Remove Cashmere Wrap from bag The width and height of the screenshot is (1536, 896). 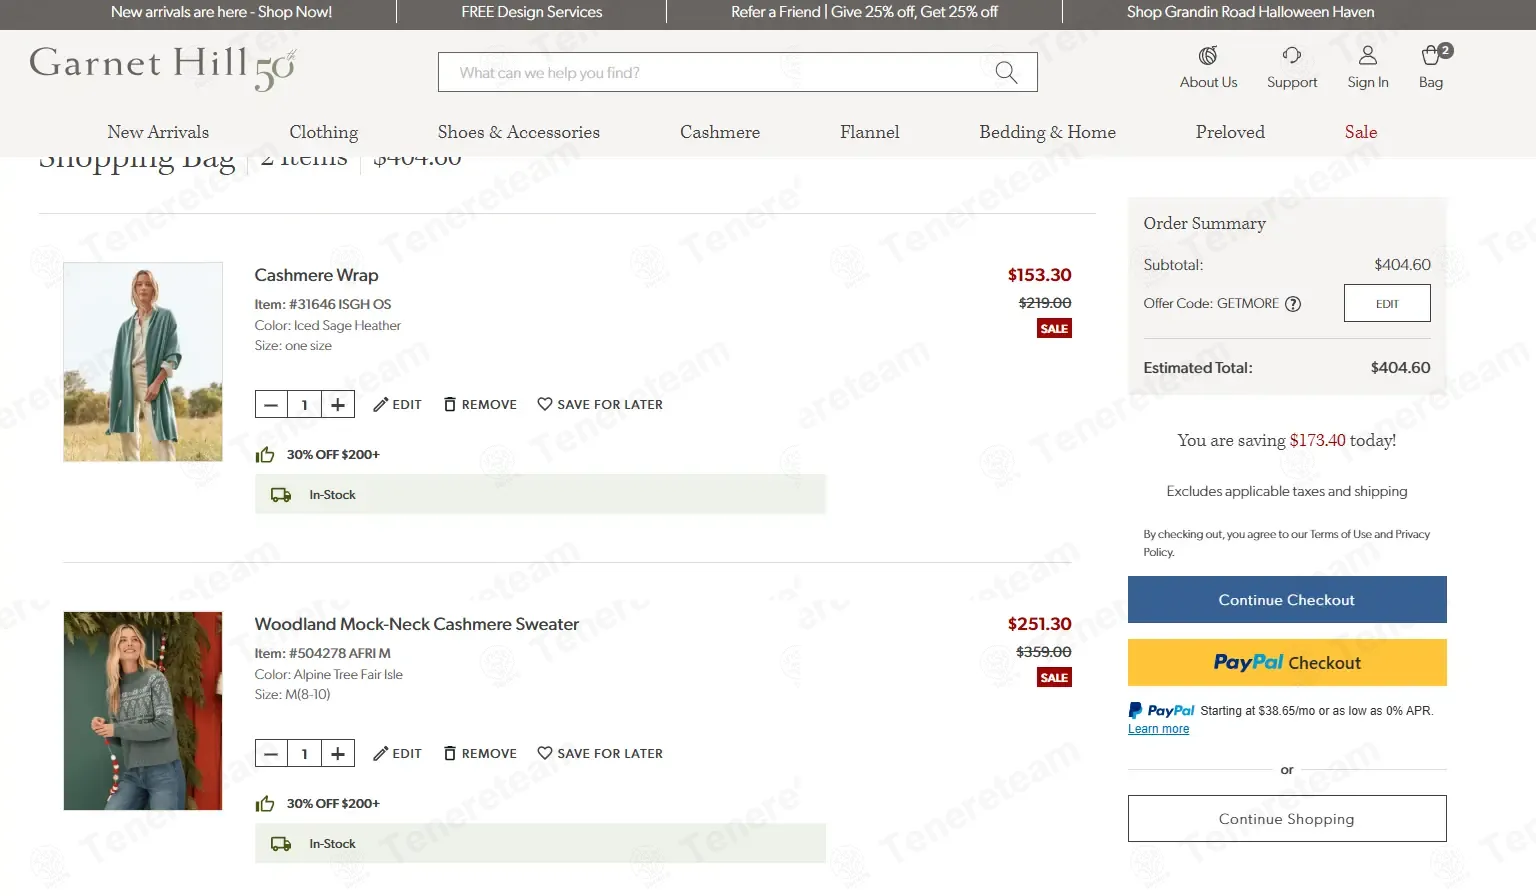click(x=480, y=405)
